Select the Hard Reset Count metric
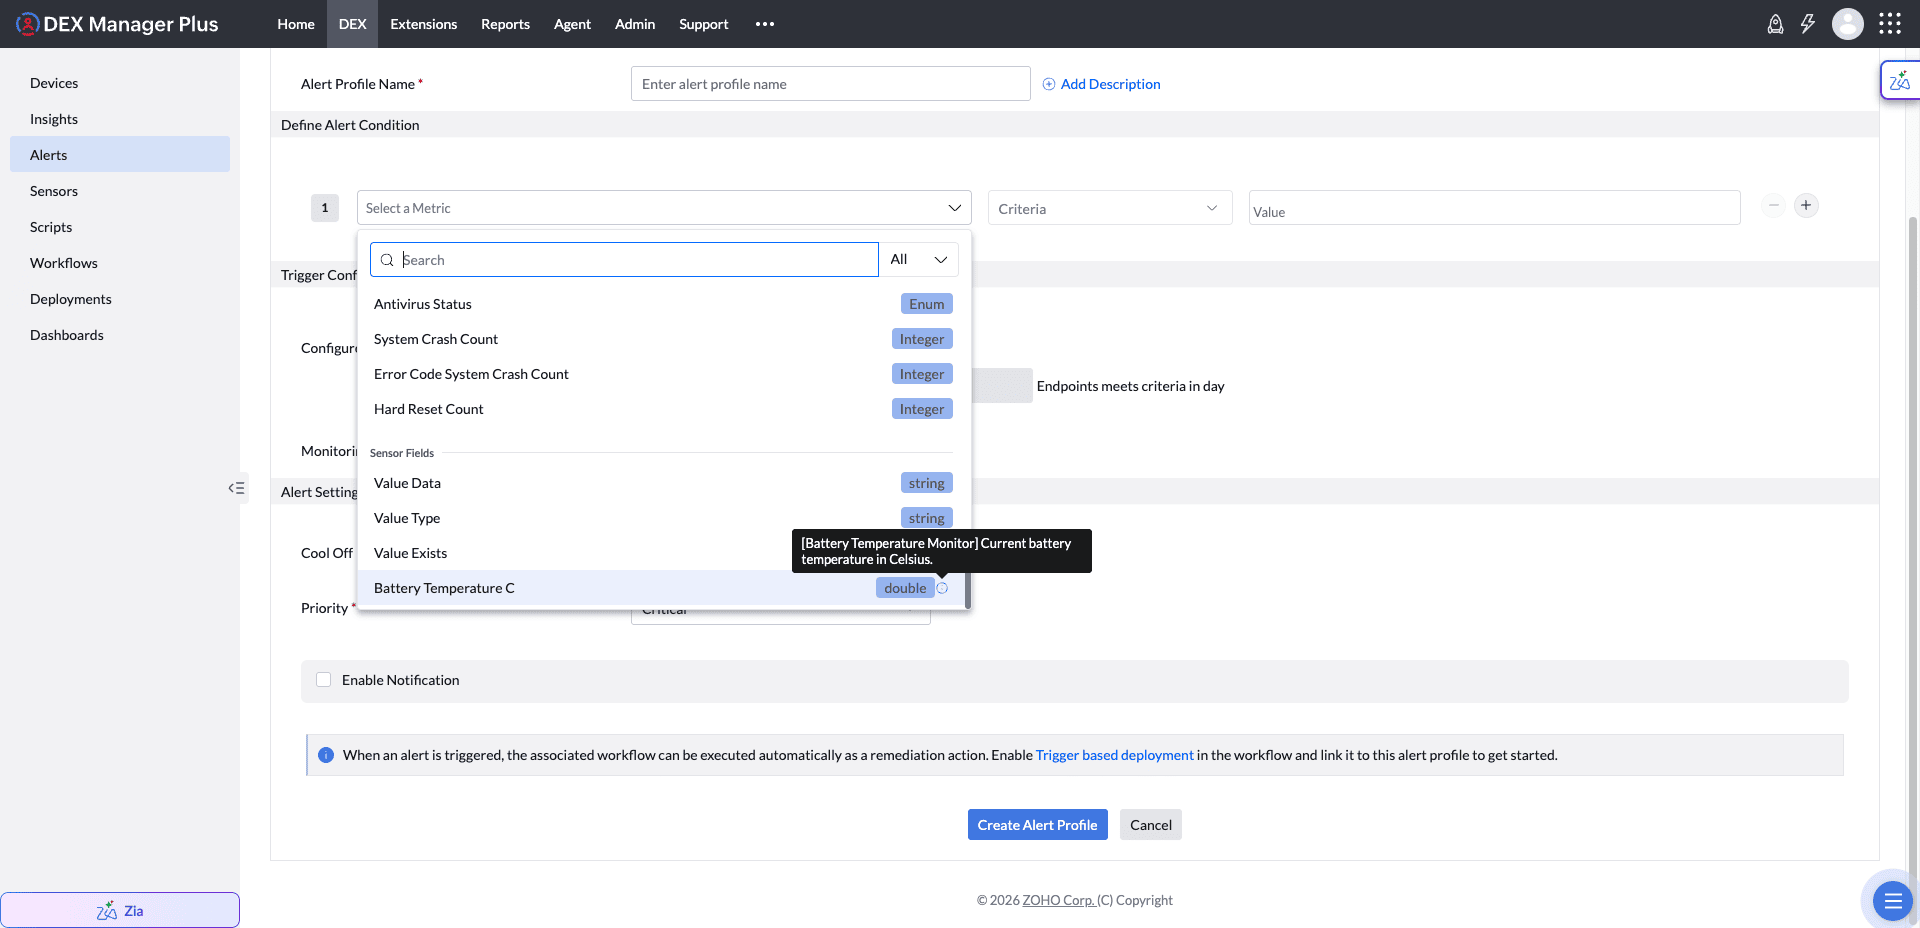The width and height of the screenshot is (1920, 928). point(661,409)
